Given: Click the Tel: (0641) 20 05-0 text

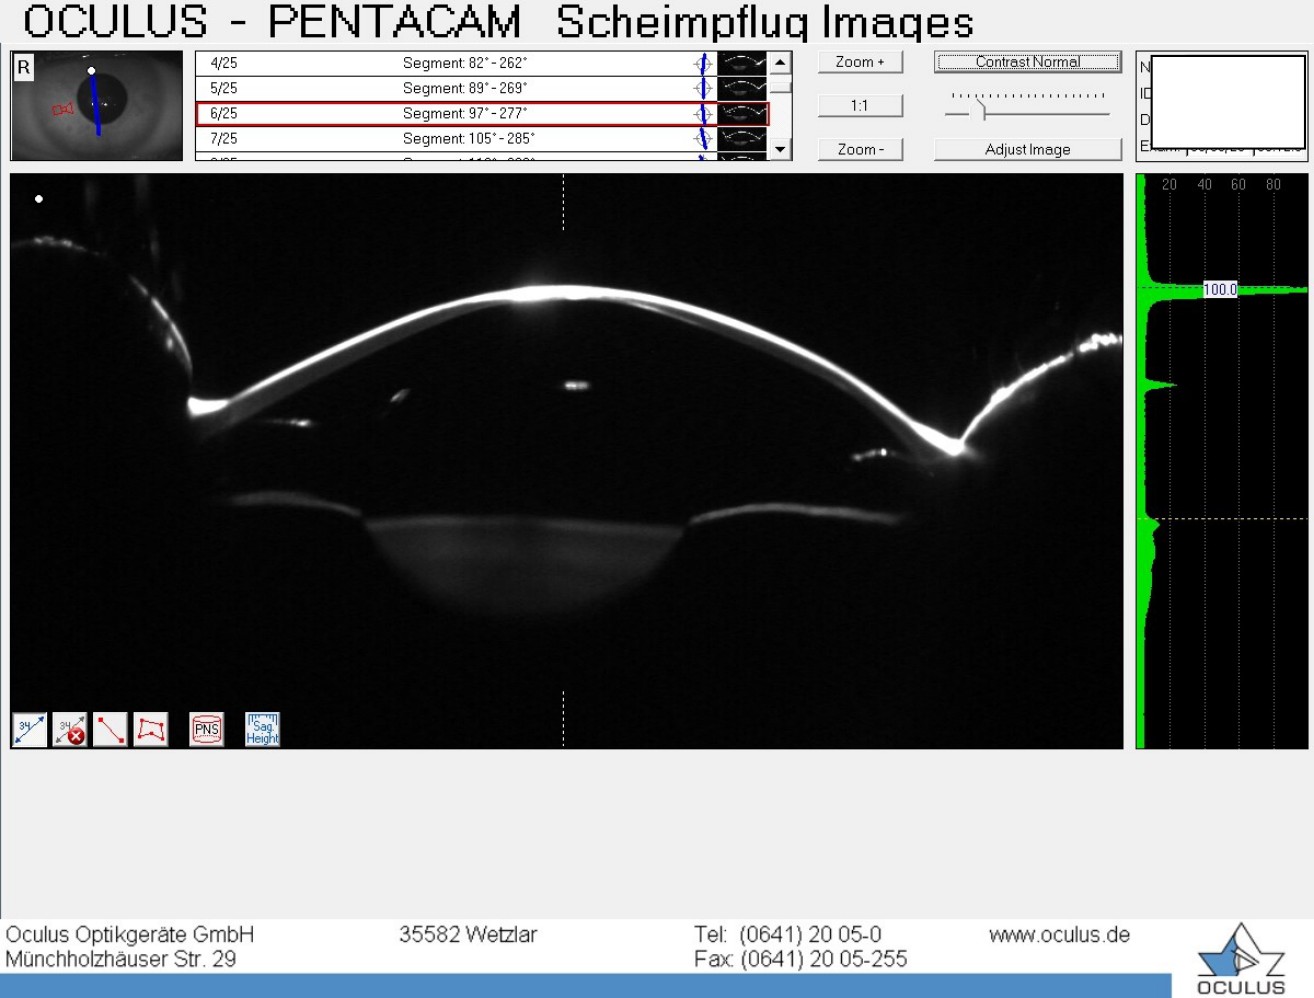Looking at the screenshot, I should pos(788,935).
